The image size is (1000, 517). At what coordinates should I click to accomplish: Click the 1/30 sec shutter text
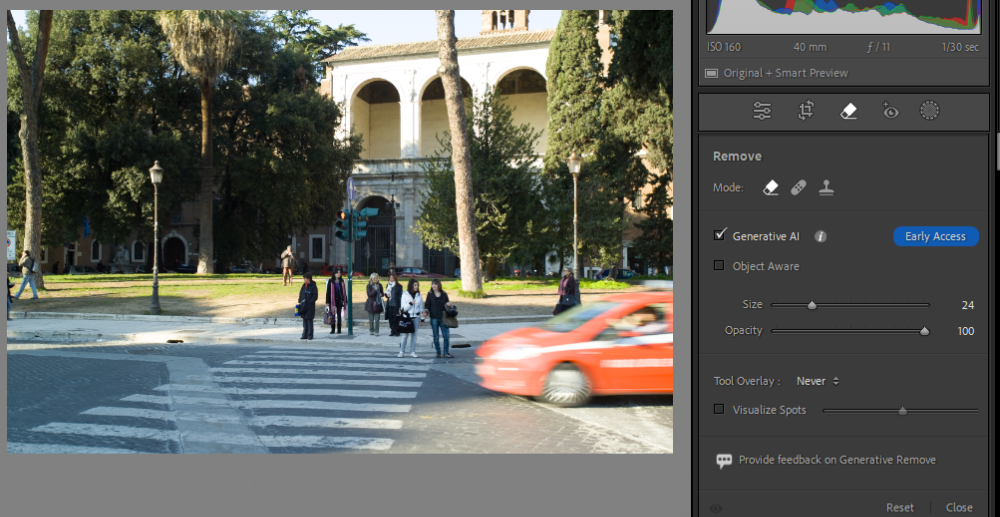tap(960, 47)
